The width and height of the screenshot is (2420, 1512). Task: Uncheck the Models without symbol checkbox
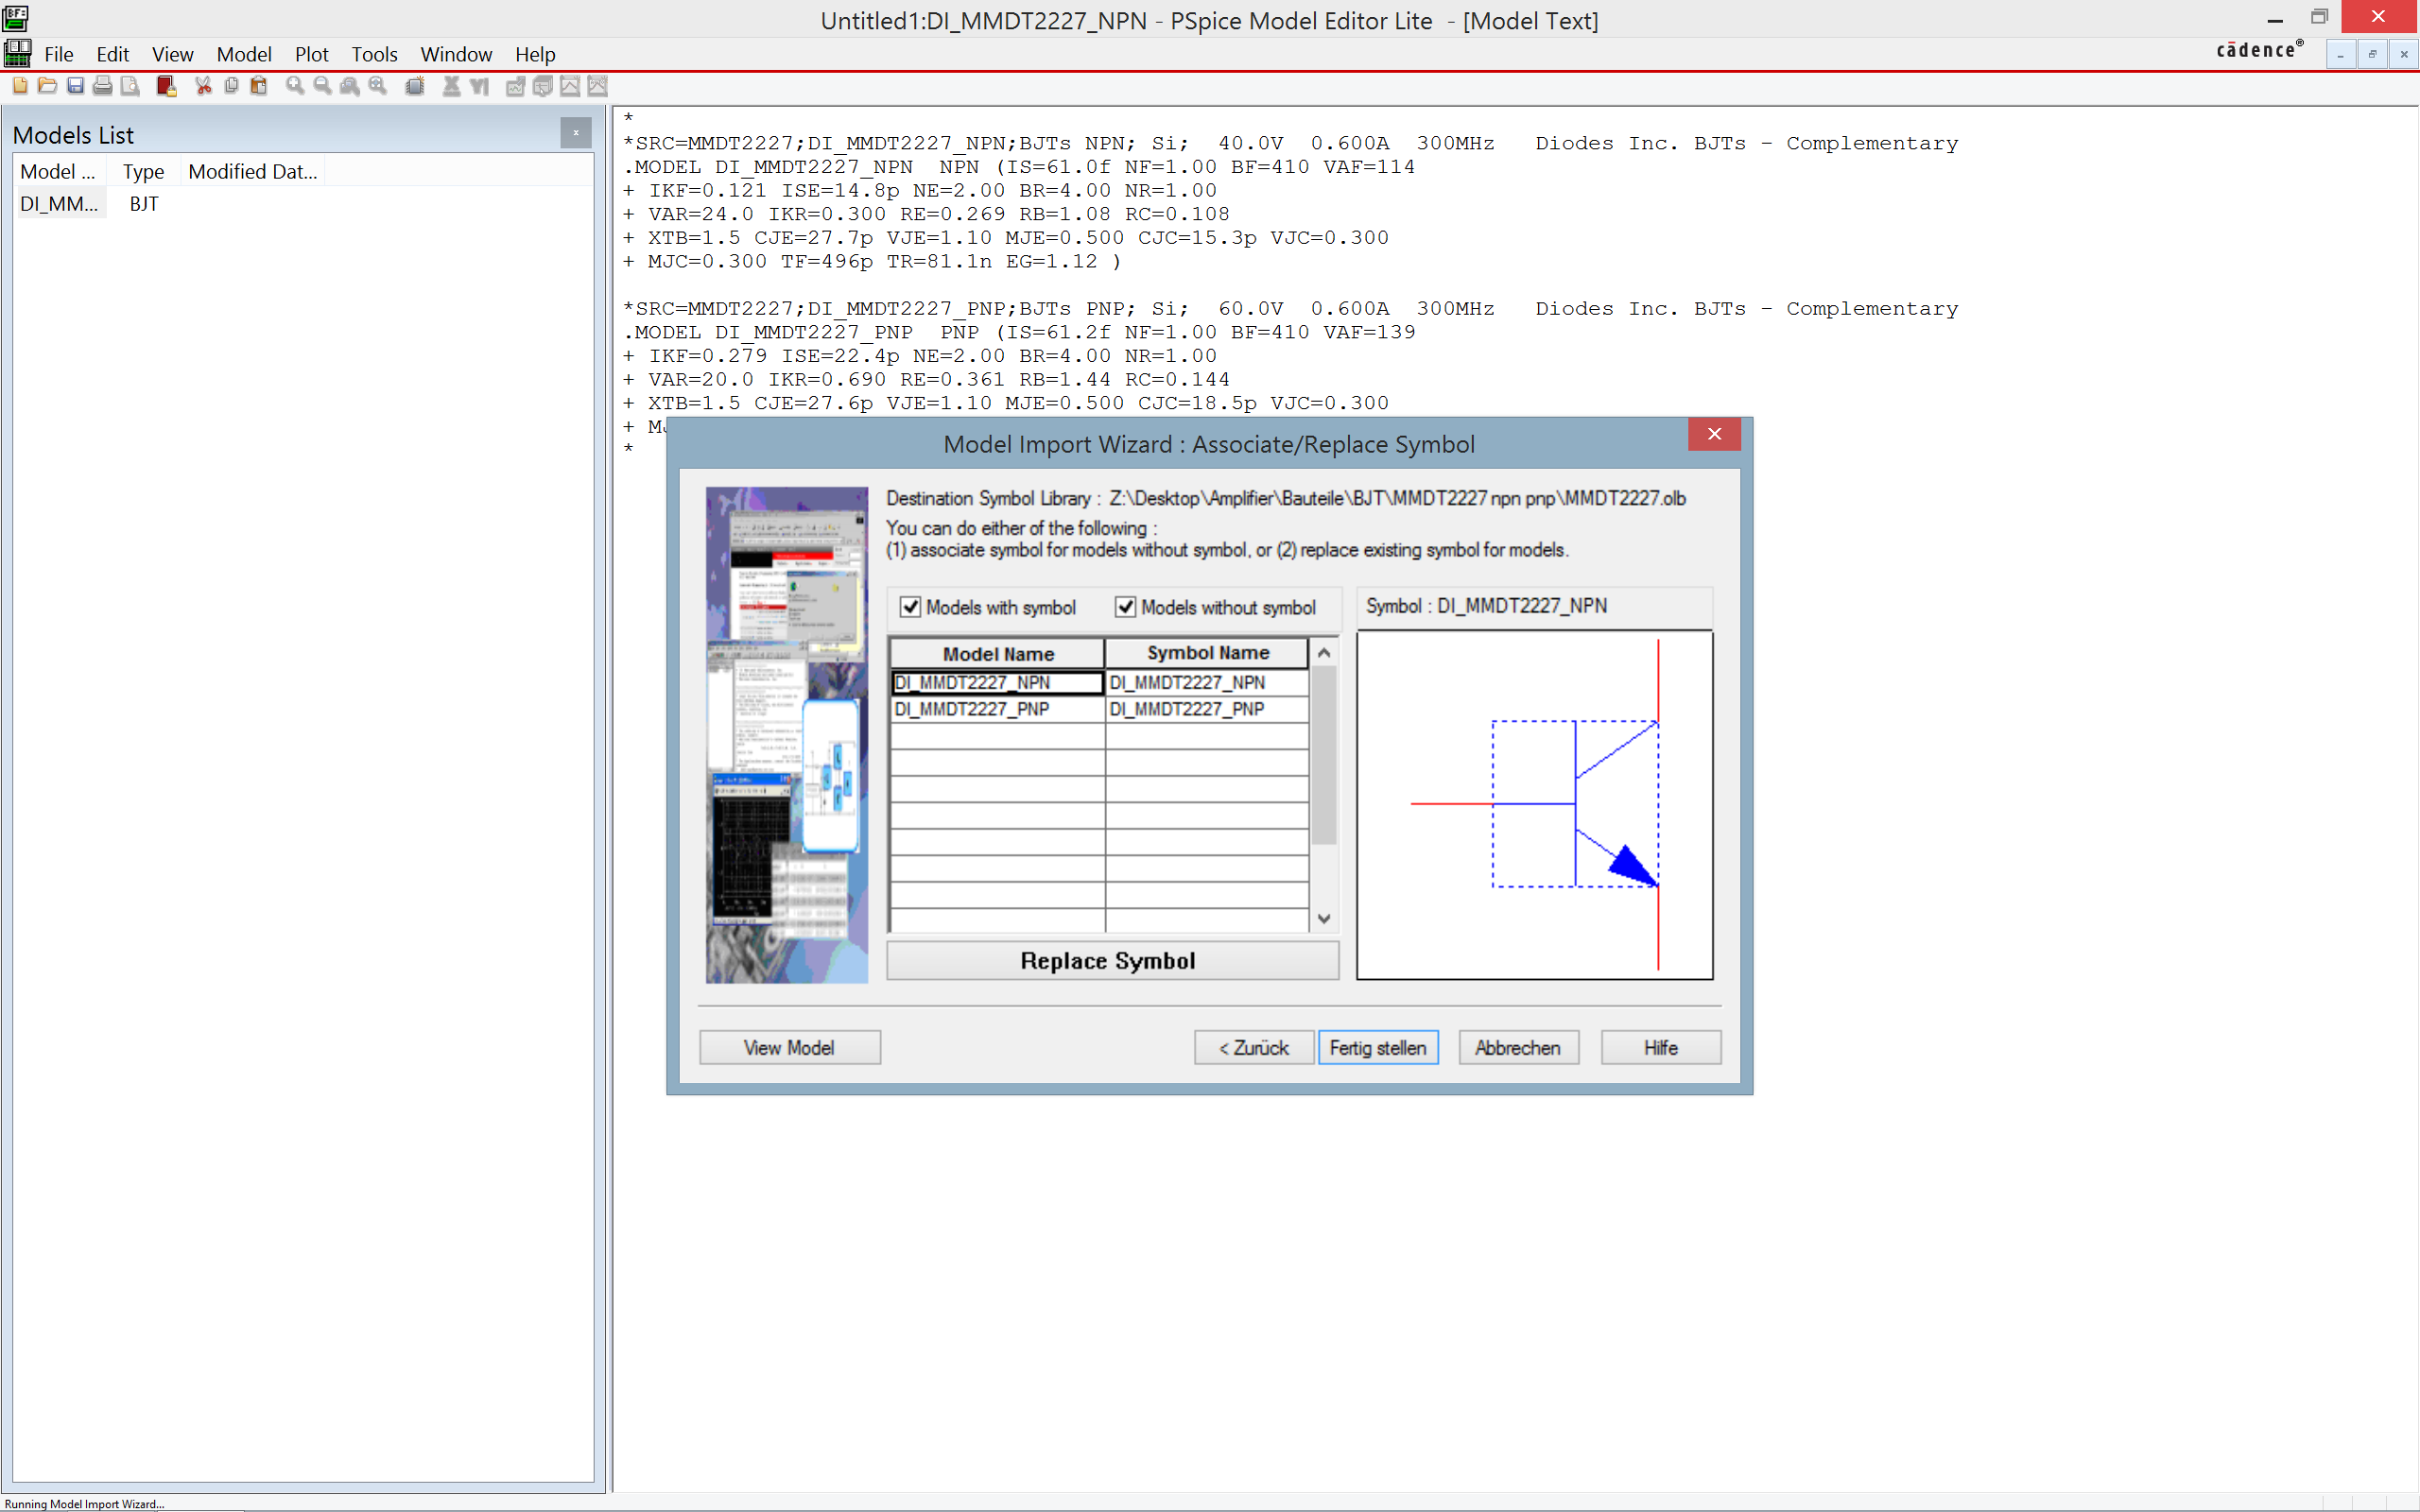pyautogui.click(x=1125, y=607)
